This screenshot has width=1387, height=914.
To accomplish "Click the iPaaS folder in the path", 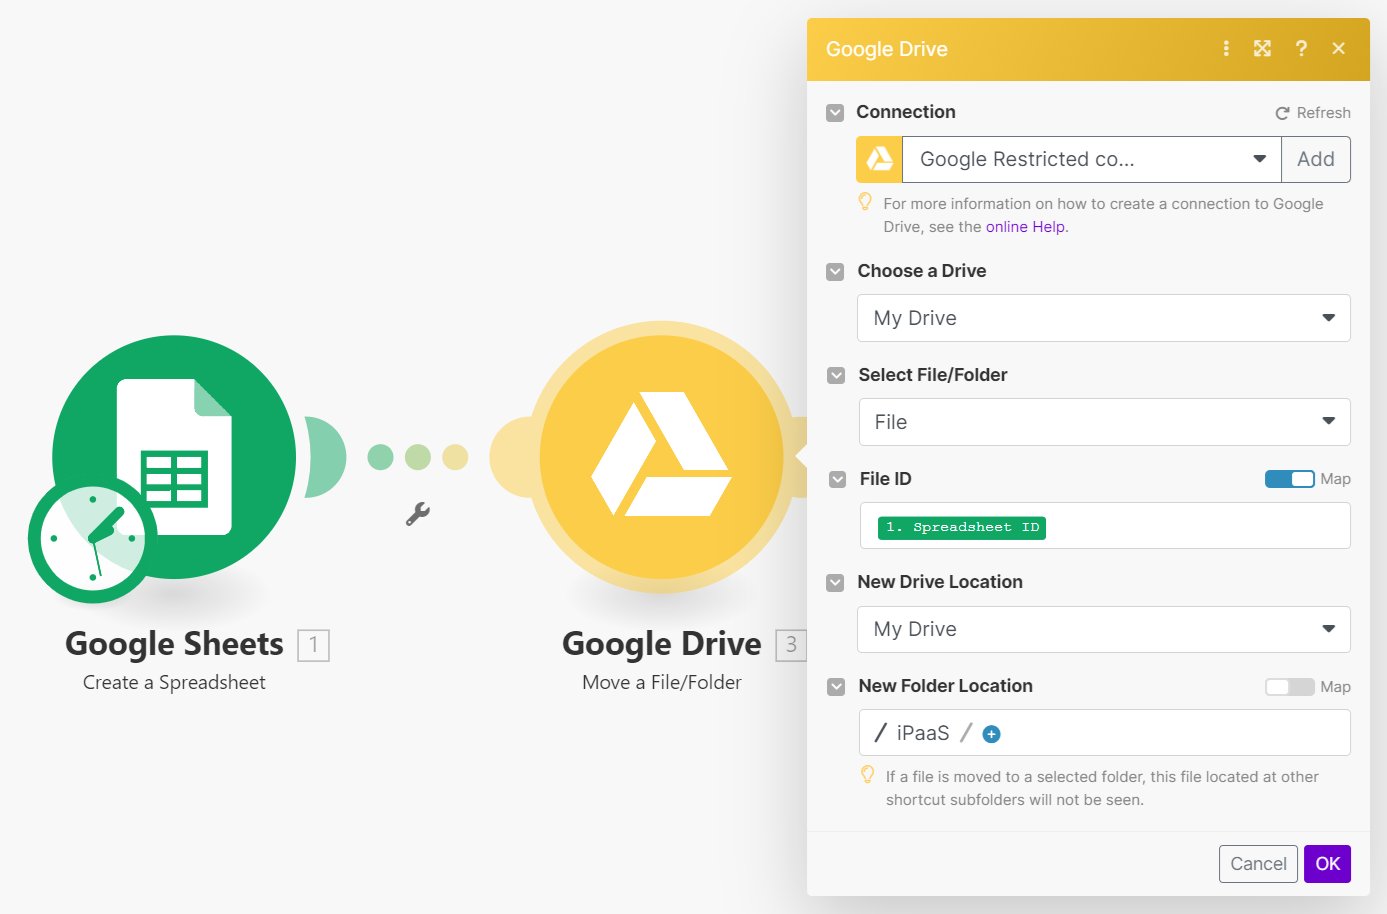I will click(923, 733).
